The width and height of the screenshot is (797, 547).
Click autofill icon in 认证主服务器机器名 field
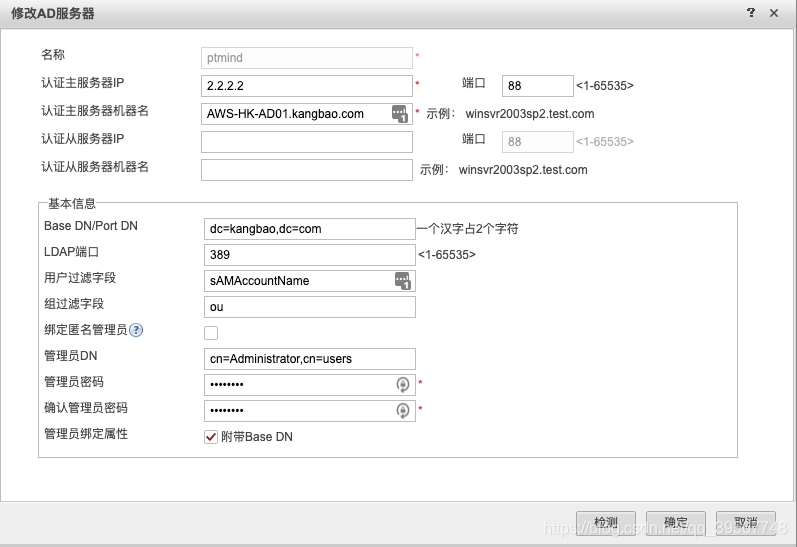point(400,114)
